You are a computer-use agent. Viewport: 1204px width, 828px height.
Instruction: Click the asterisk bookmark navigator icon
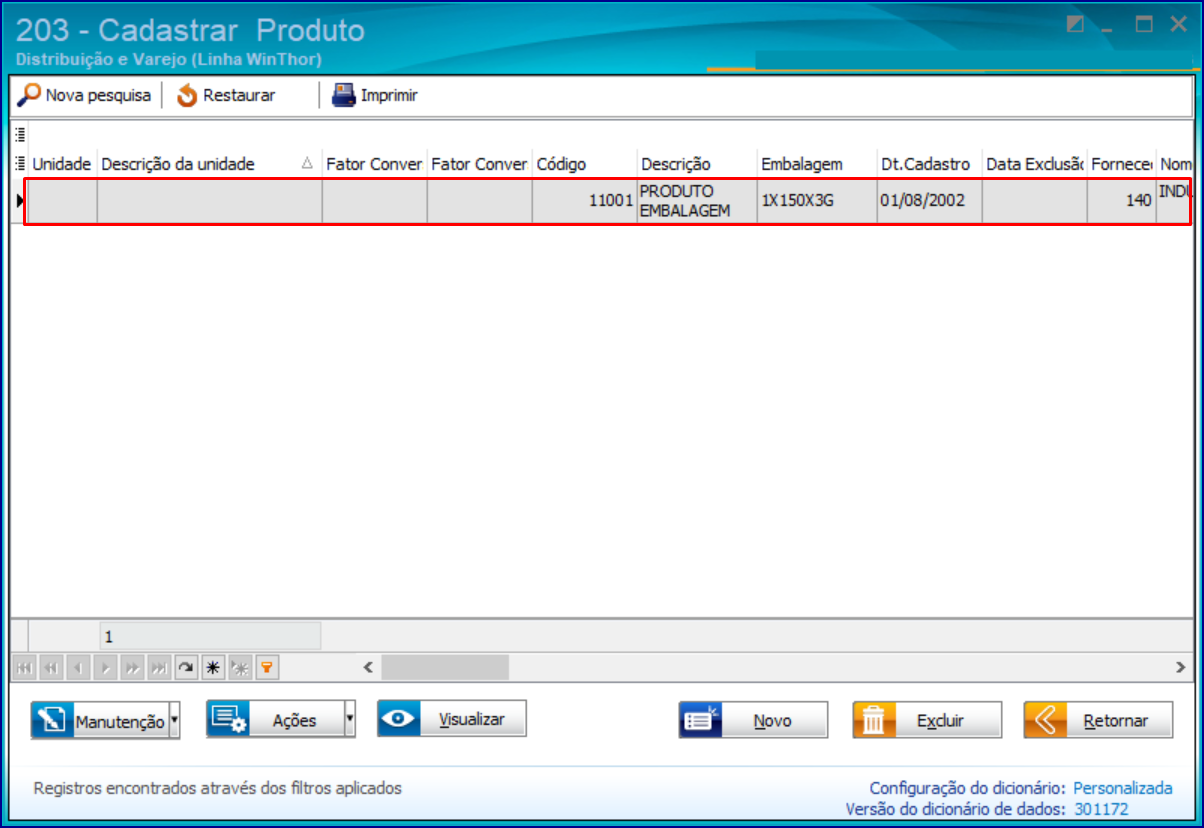213,667
